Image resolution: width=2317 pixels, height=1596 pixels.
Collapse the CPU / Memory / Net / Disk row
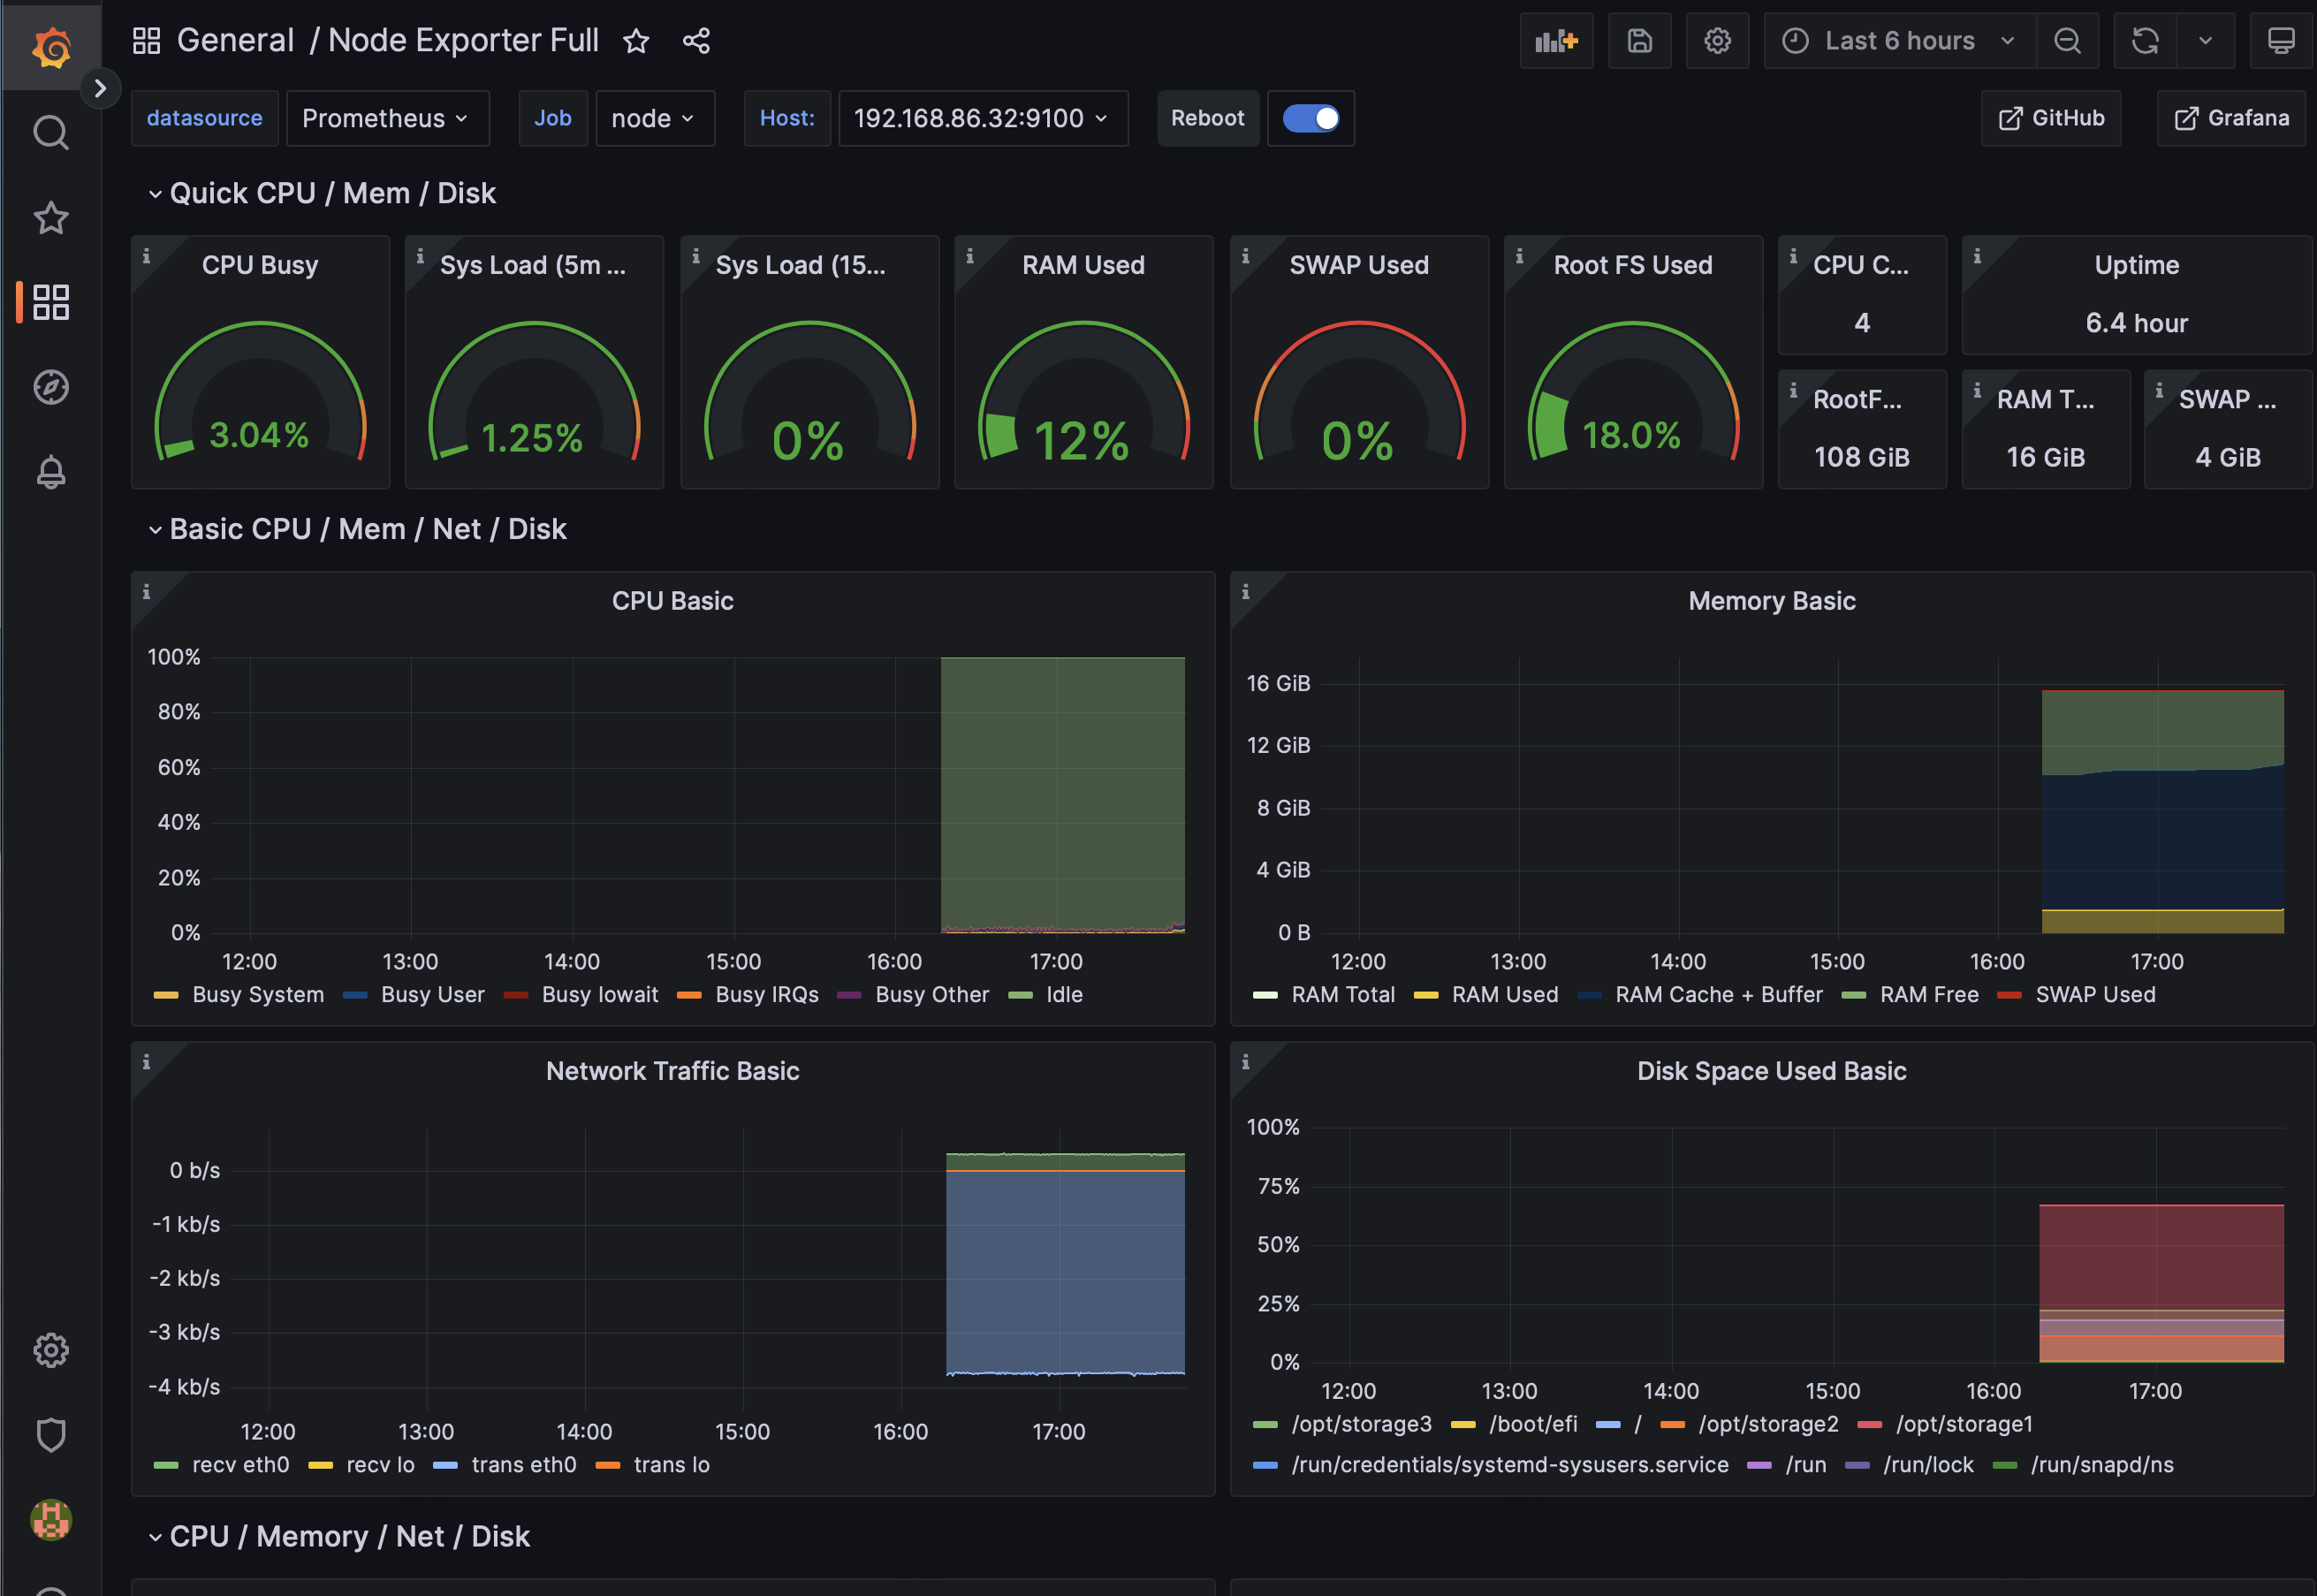pyautogui.click(x=339, y=1536)
